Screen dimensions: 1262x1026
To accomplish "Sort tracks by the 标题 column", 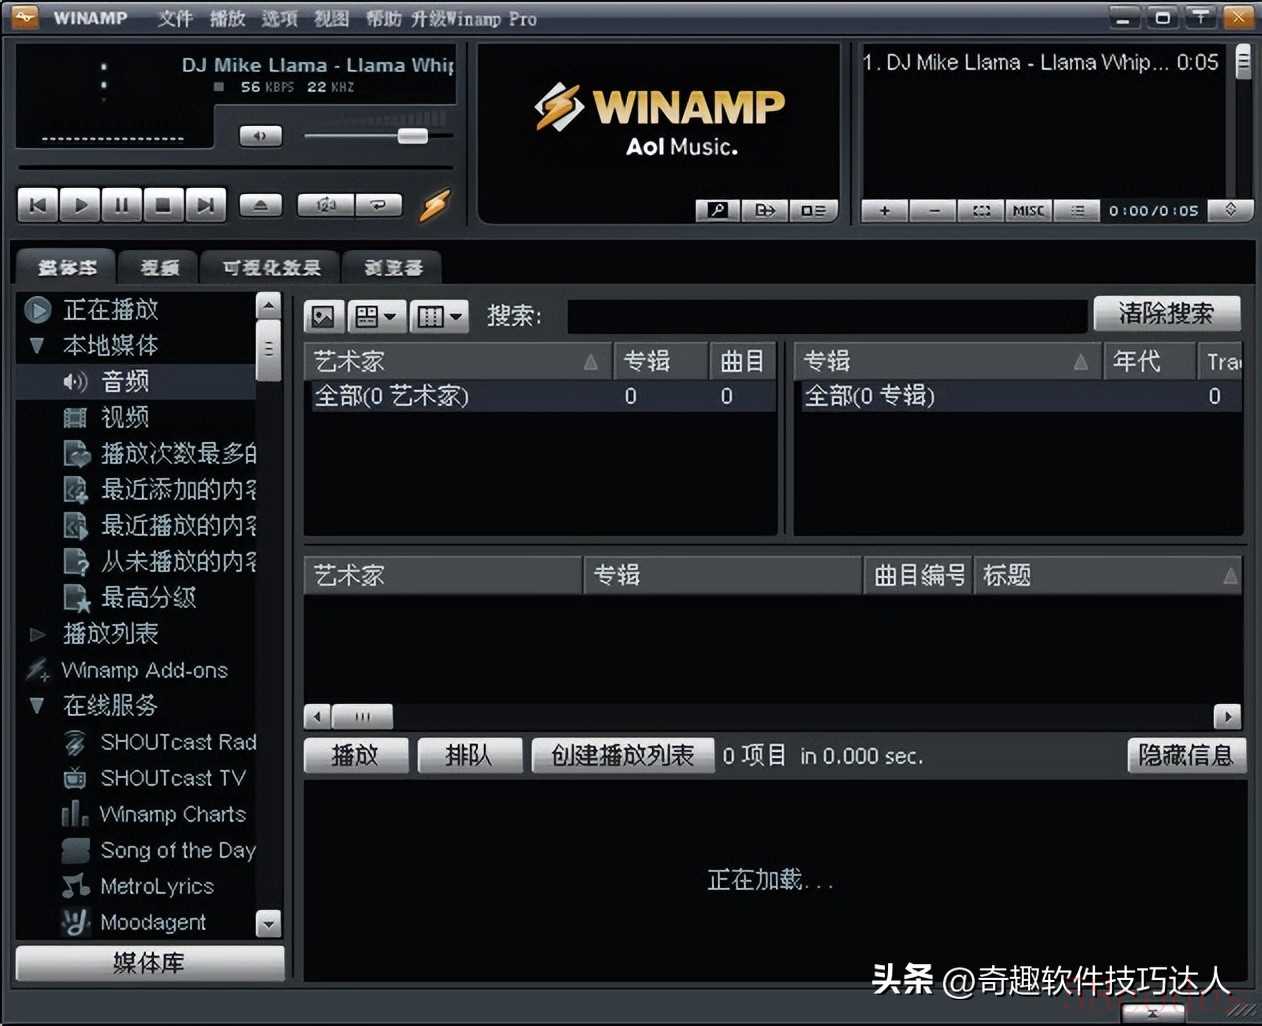I will tap(1108, 575).
